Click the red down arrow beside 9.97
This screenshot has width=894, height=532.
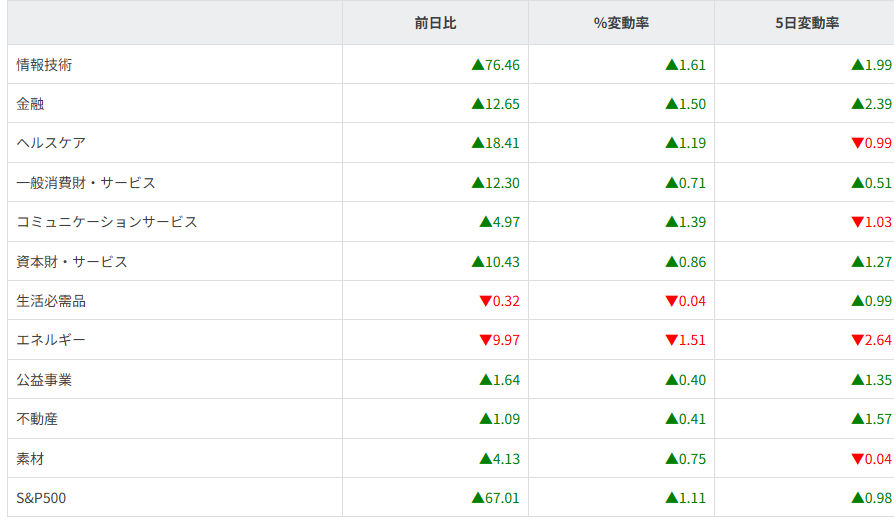485,341
